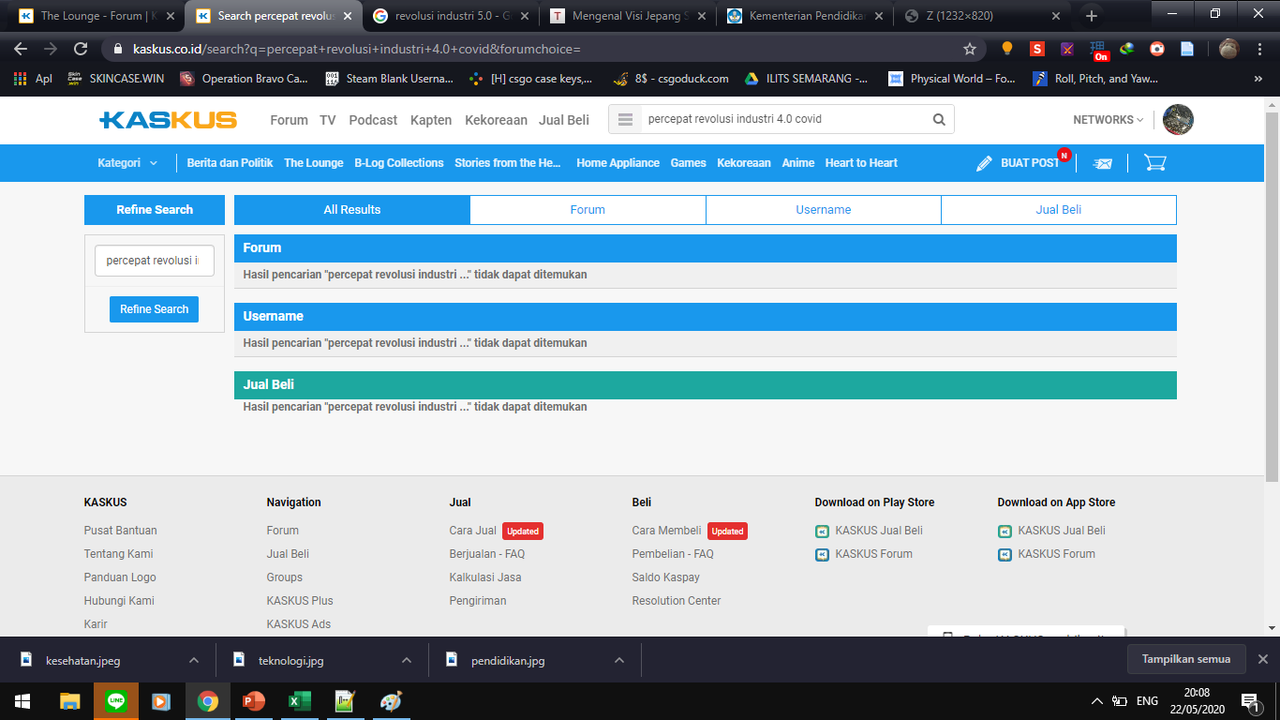Screen dimensions: 1280x720
Task: Switch to the Username results tab
Action: [823, 210]
